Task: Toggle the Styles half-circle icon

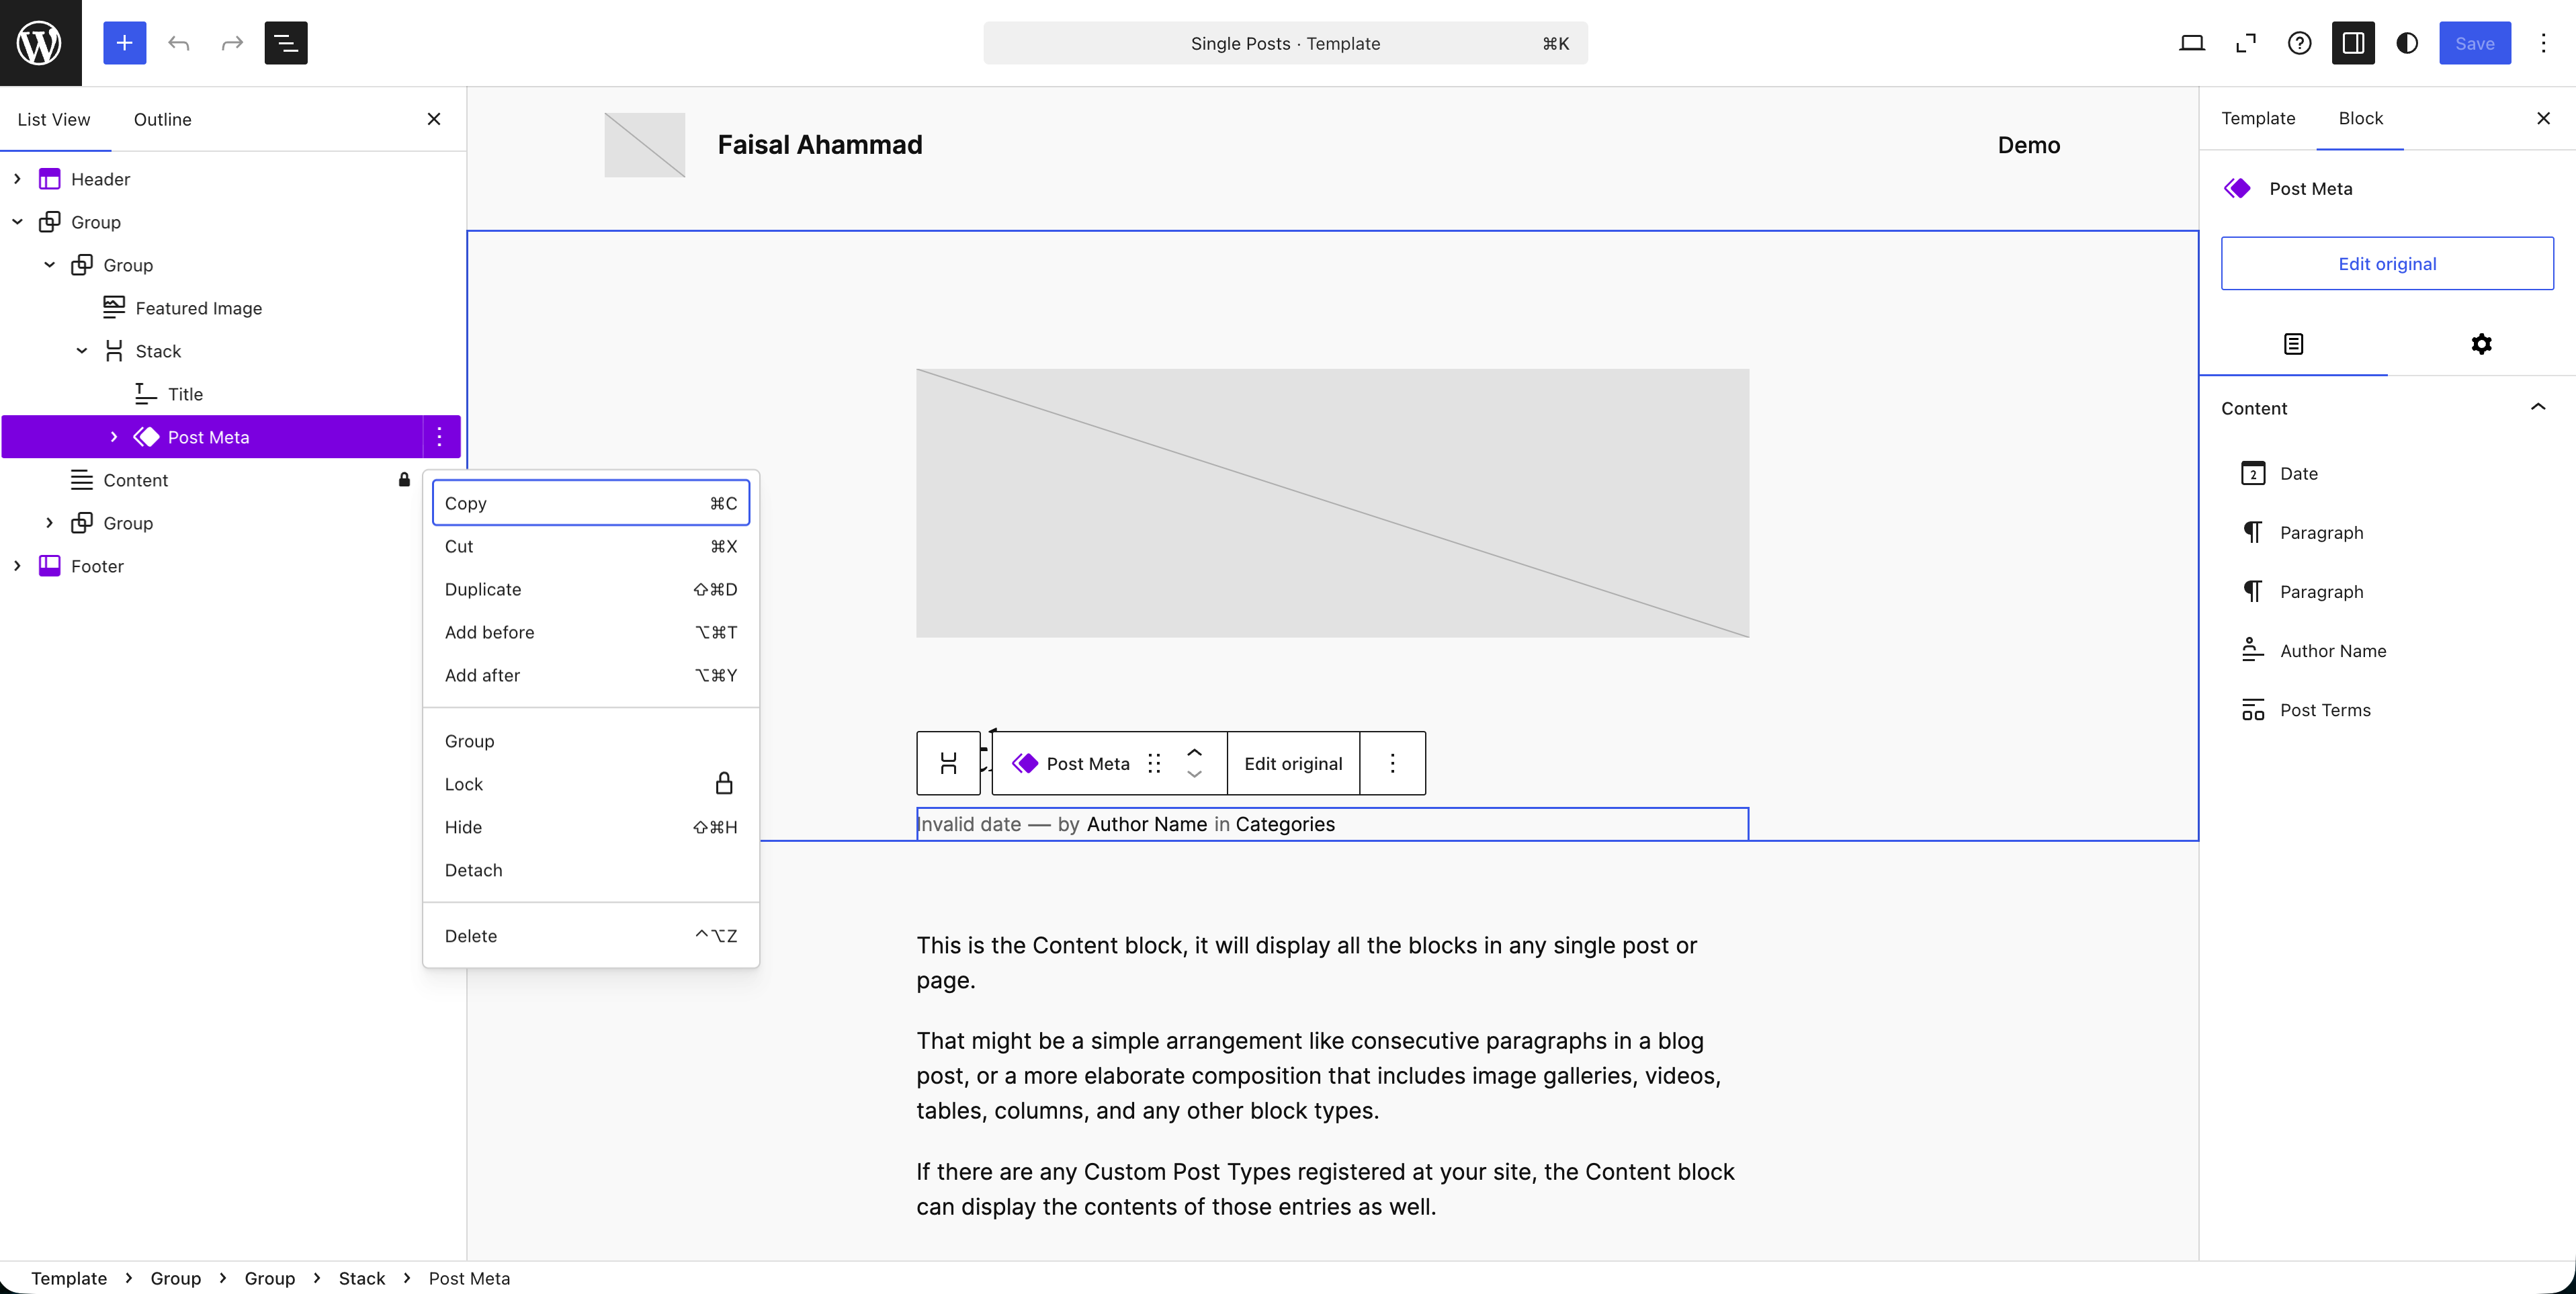Action: click(2406, 43)
